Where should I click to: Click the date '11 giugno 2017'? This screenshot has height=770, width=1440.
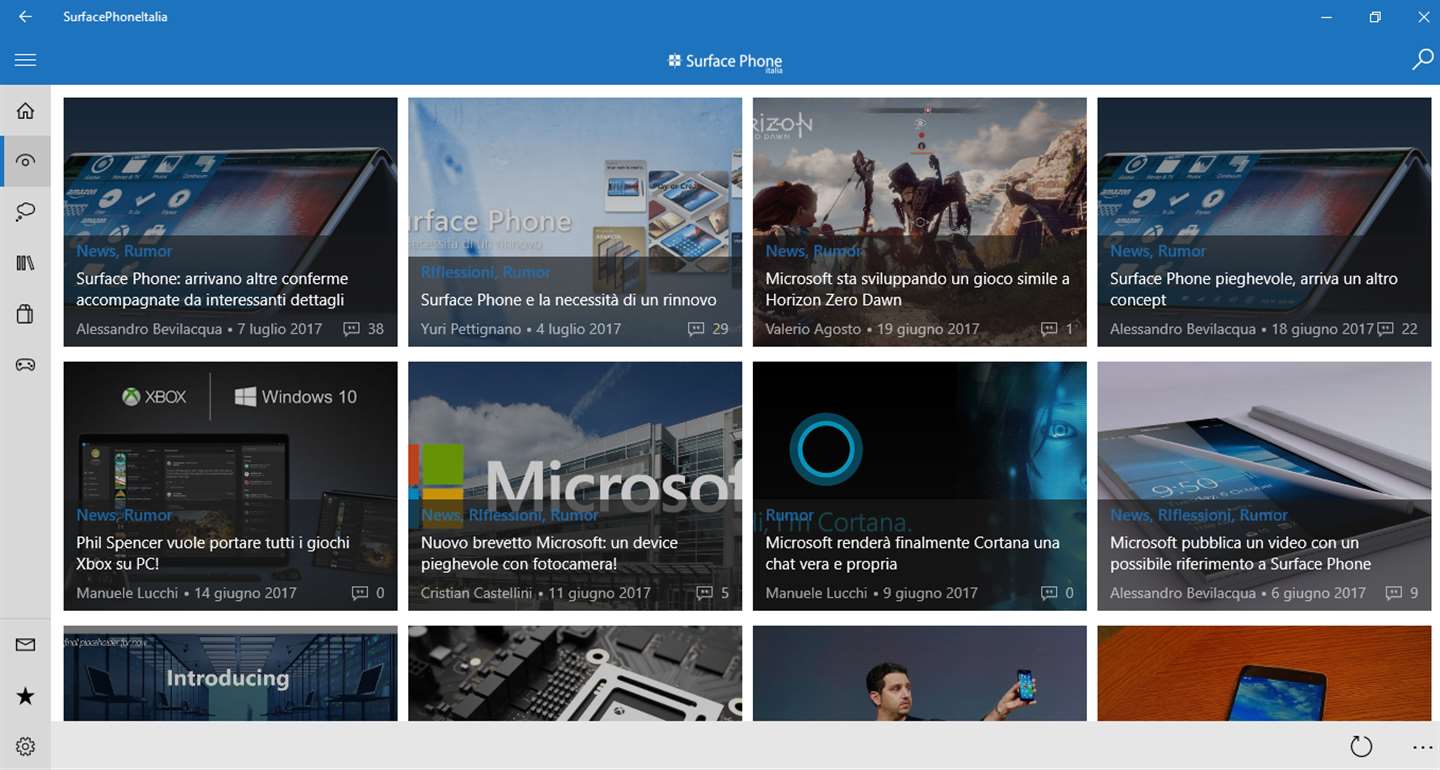click(600, 593)
